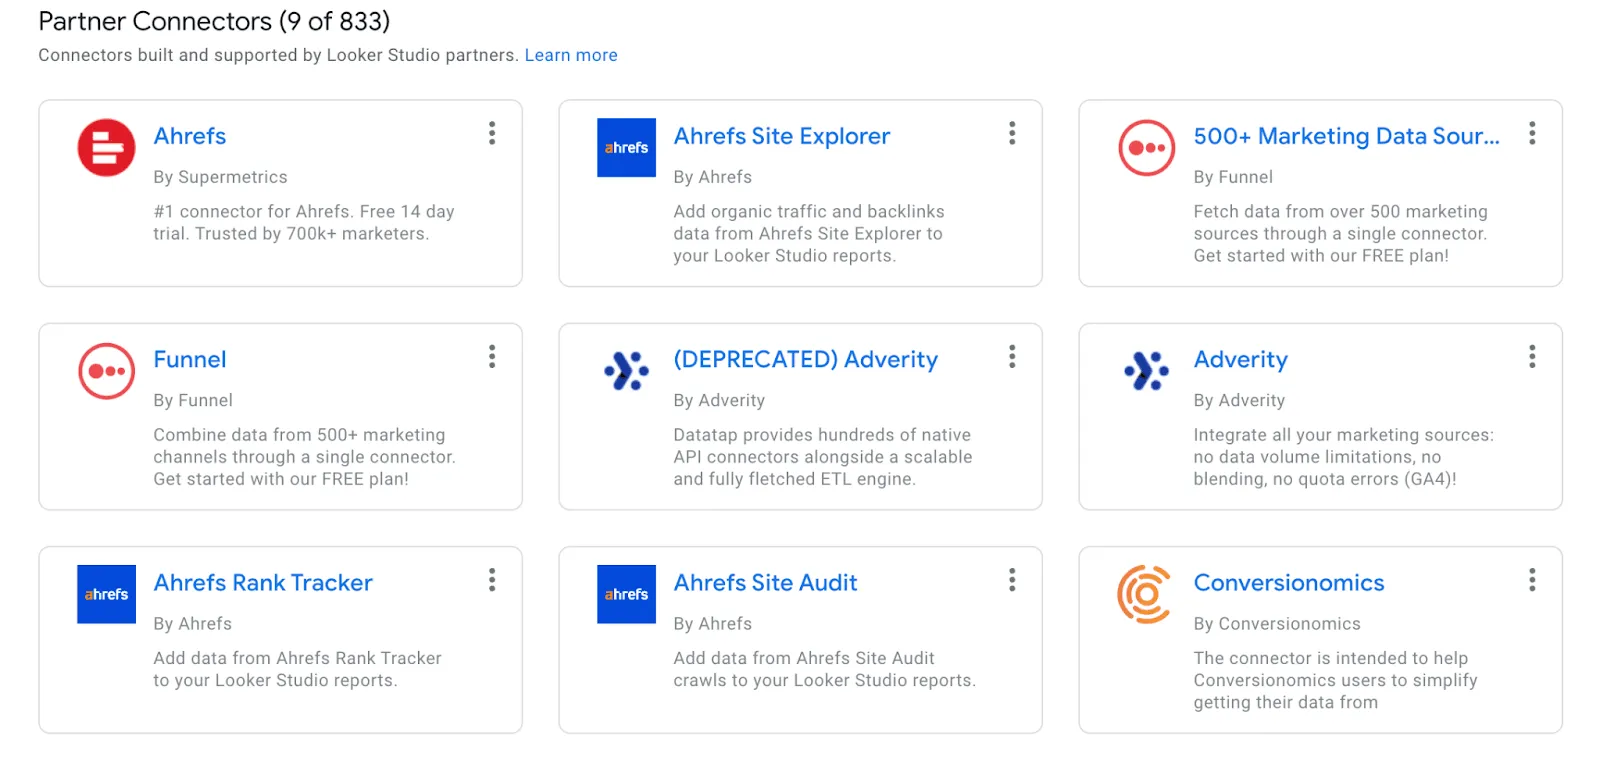The height and width of the screenshot is (761, 1600).
Task: Click the Ahrefs Site Audit logo icon
Action: (x=626, y=593)
